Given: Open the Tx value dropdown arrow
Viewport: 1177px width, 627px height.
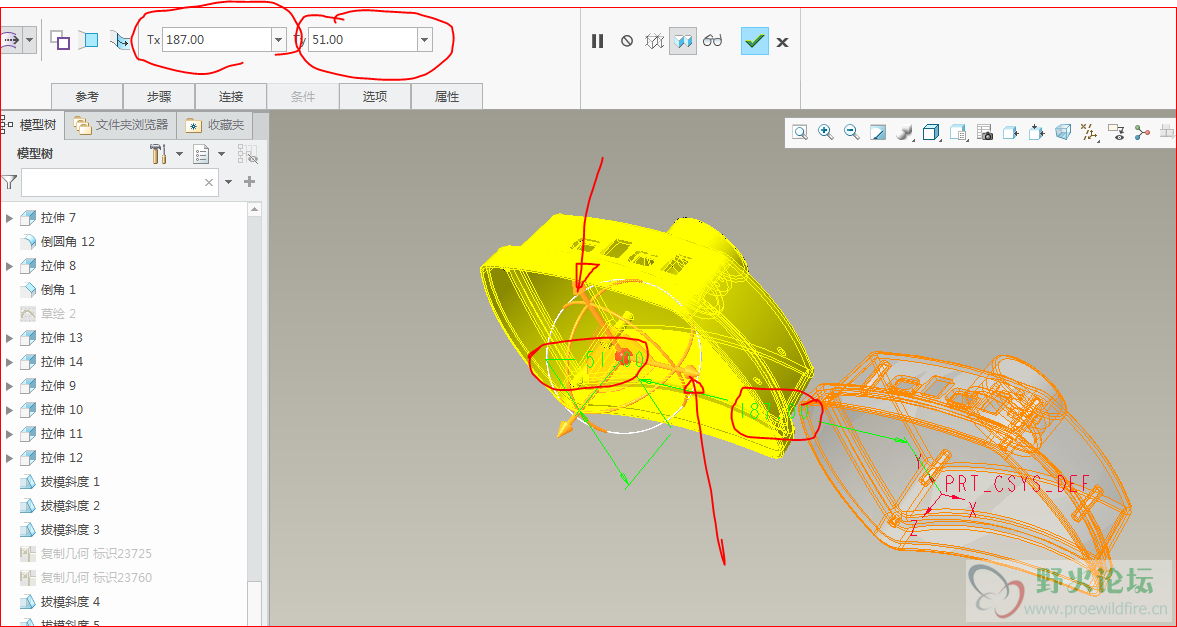Looking at the screenshot, I should [x=279, y=40].
